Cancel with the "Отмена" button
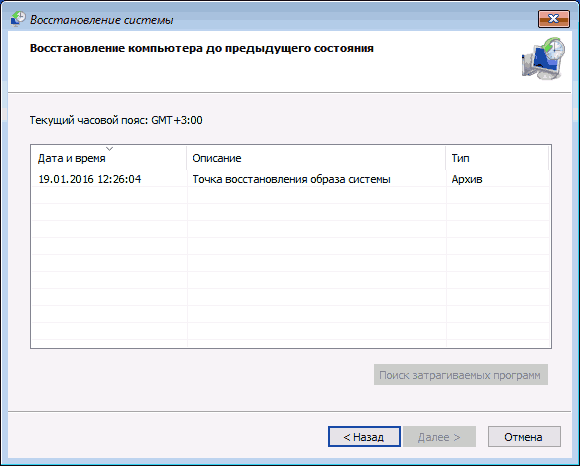Viewport: 580px width, 466px height. click(524, 437)
